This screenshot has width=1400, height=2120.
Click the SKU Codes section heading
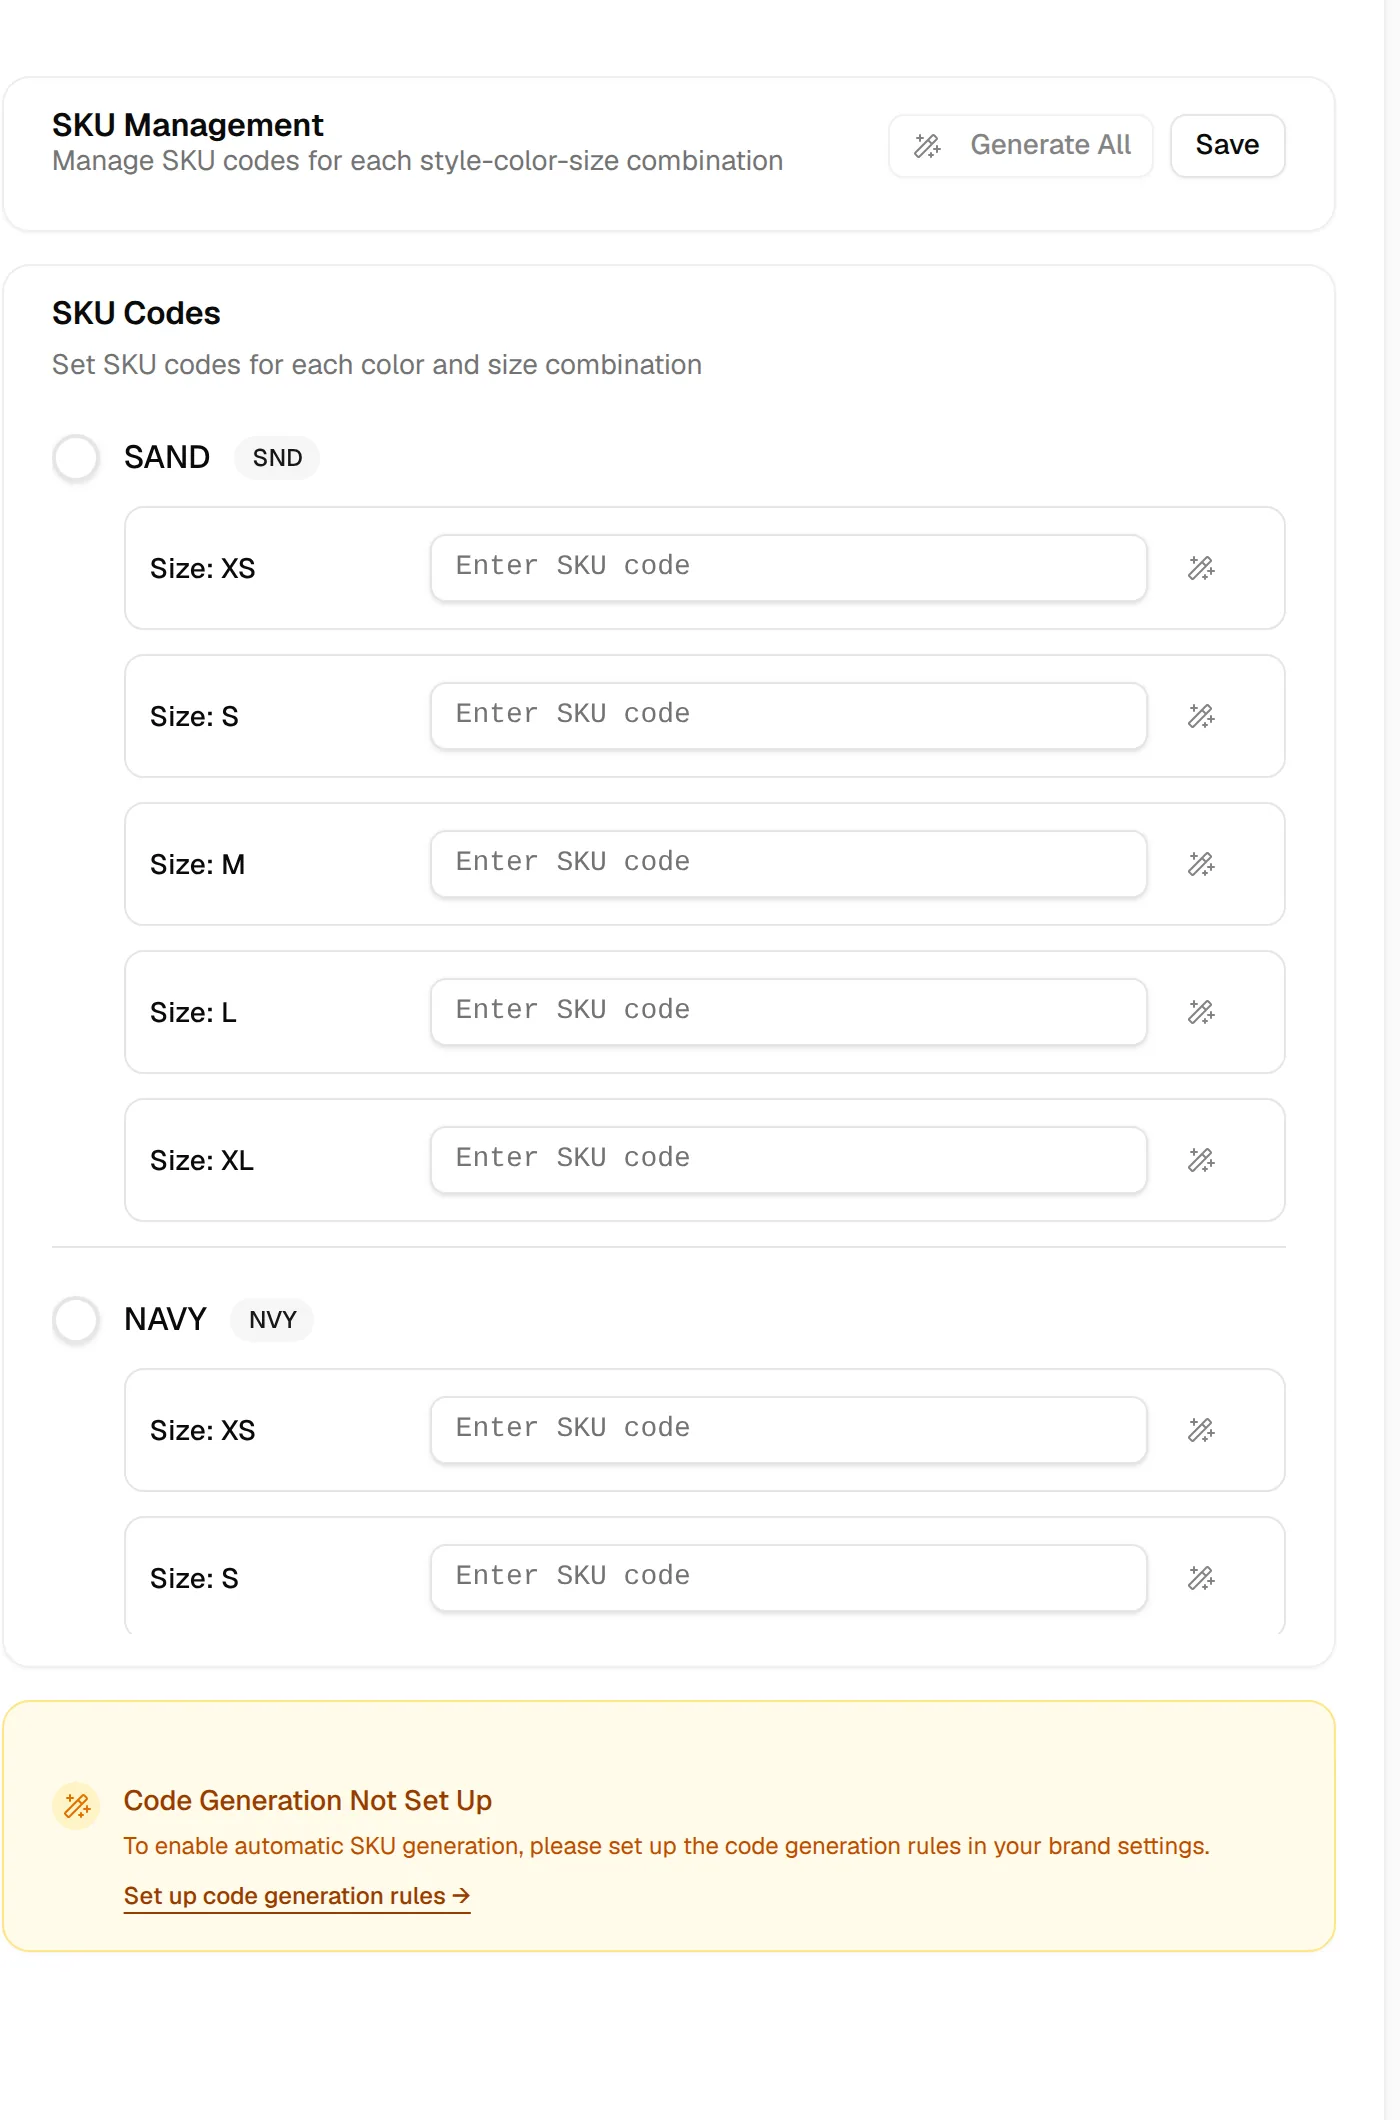click(x=136, y=313)
